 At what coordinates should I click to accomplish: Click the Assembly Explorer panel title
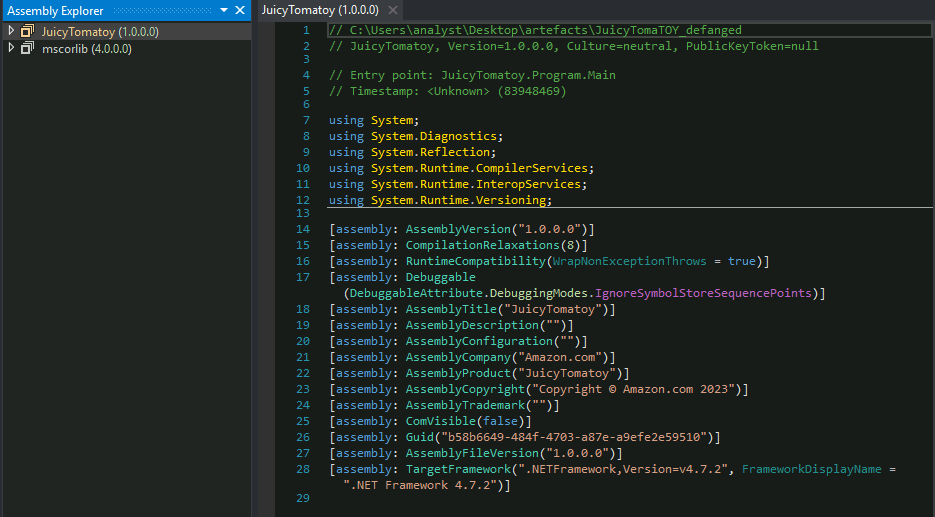tap(55, 11)
